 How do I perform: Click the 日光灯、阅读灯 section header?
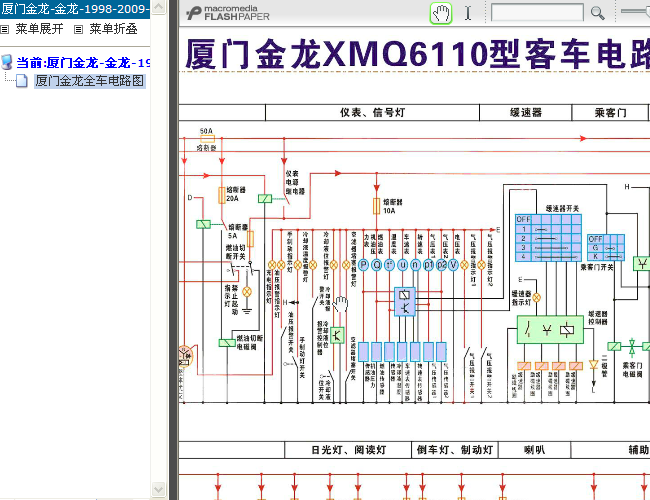point(348,450)
